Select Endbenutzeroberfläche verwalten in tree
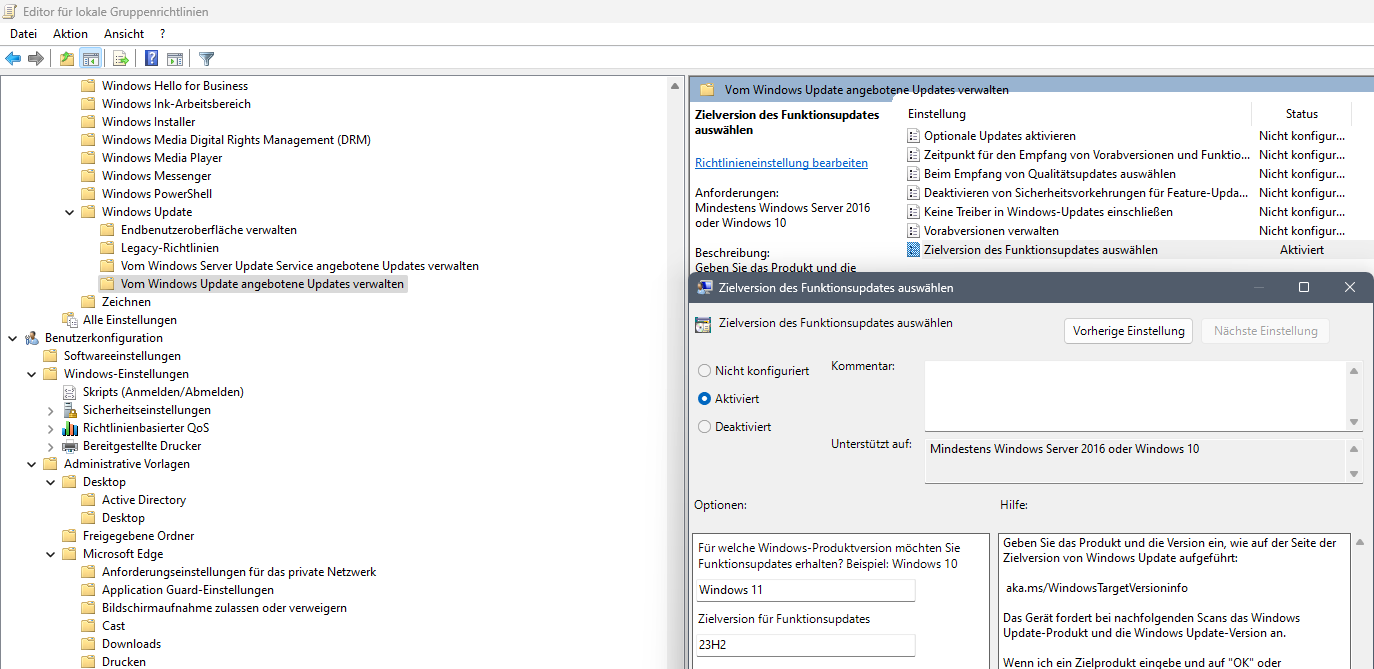 (x=209, y=230)
